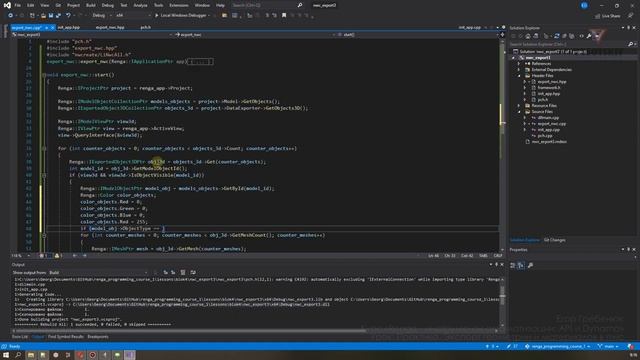The width and height of the screenshot is (640, 360).
Task: Collapse the start() function outlining marker
Action: tap(44, 75)
